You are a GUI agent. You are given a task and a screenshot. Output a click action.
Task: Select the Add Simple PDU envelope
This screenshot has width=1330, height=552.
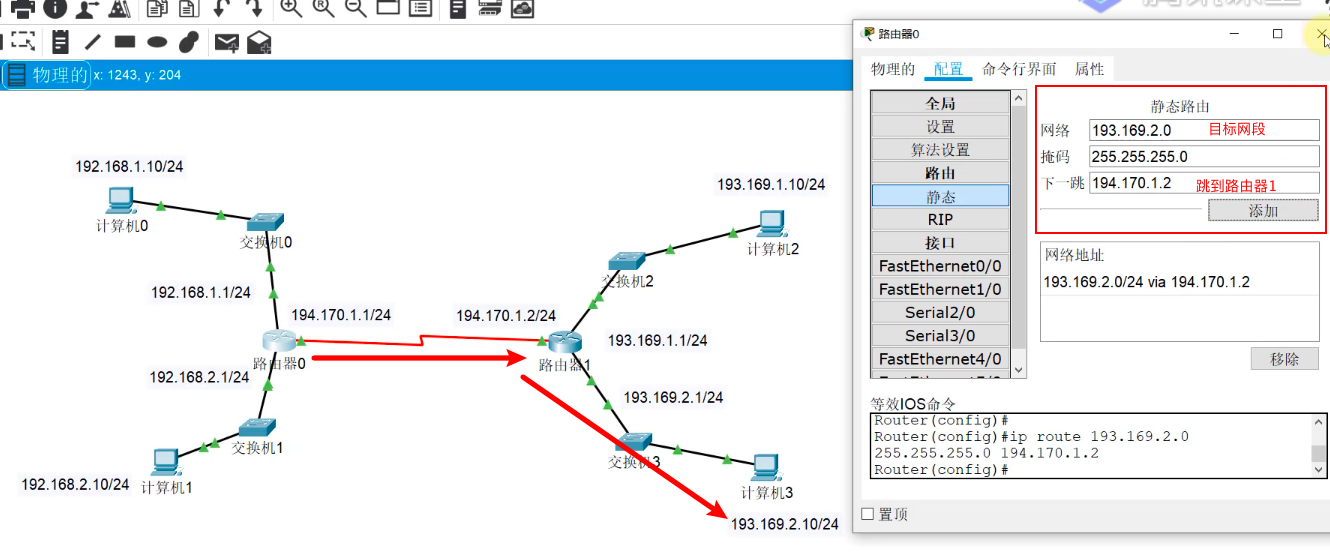tap(227, 42)
